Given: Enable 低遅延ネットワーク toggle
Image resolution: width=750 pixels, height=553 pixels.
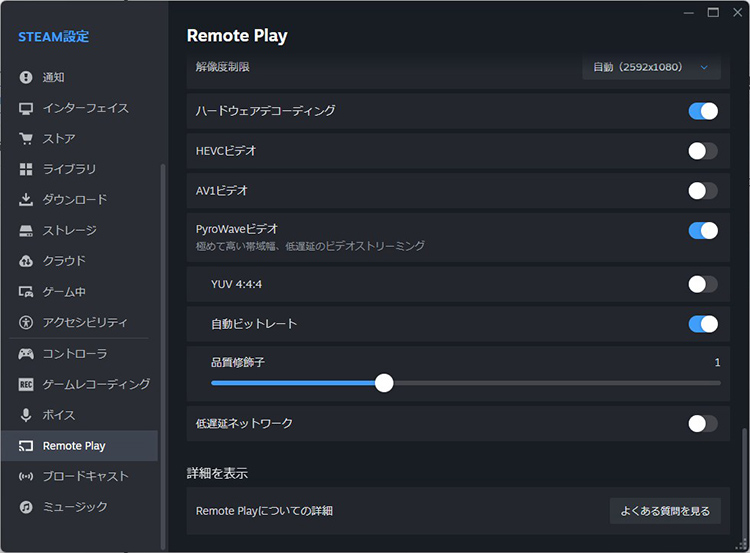Looking at the screenshot, I should coord(703,423).
